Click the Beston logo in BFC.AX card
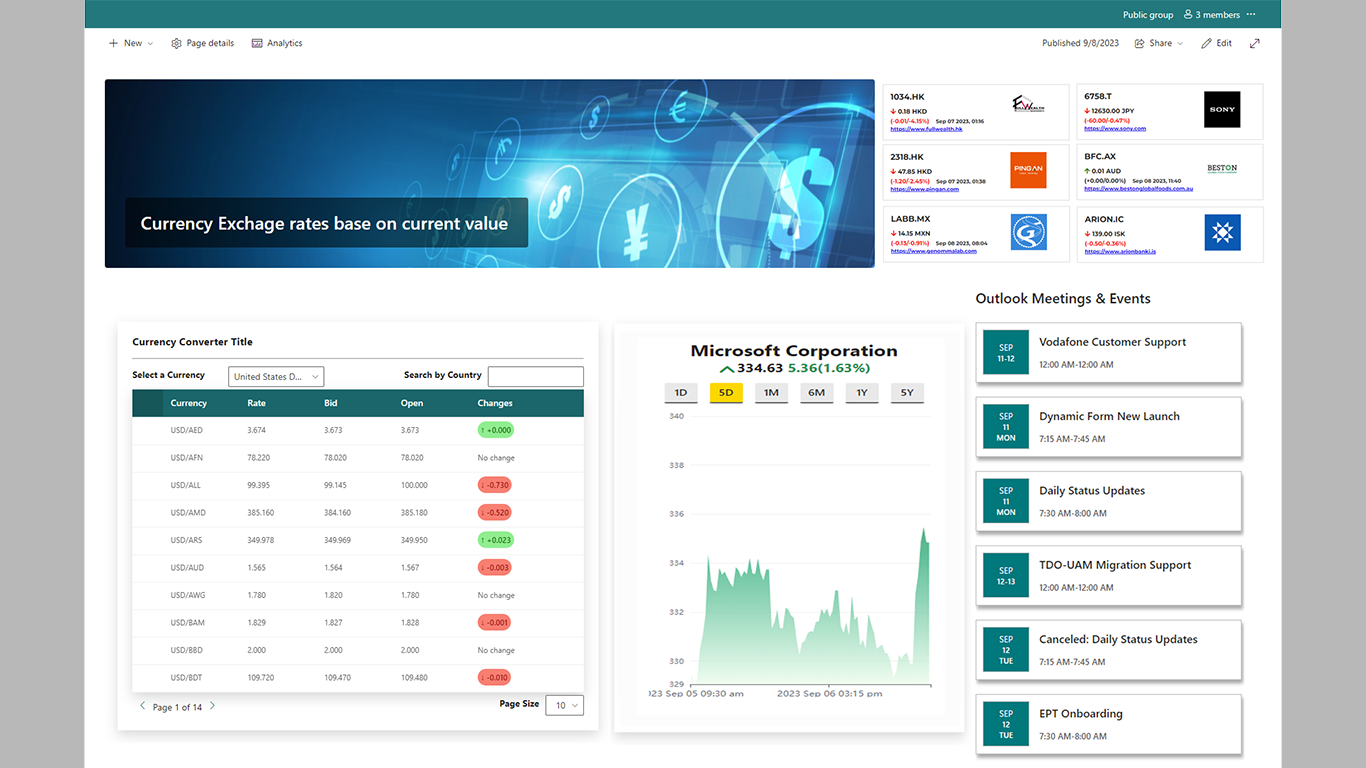The image size is (1366, 768). click(1222, 168)
